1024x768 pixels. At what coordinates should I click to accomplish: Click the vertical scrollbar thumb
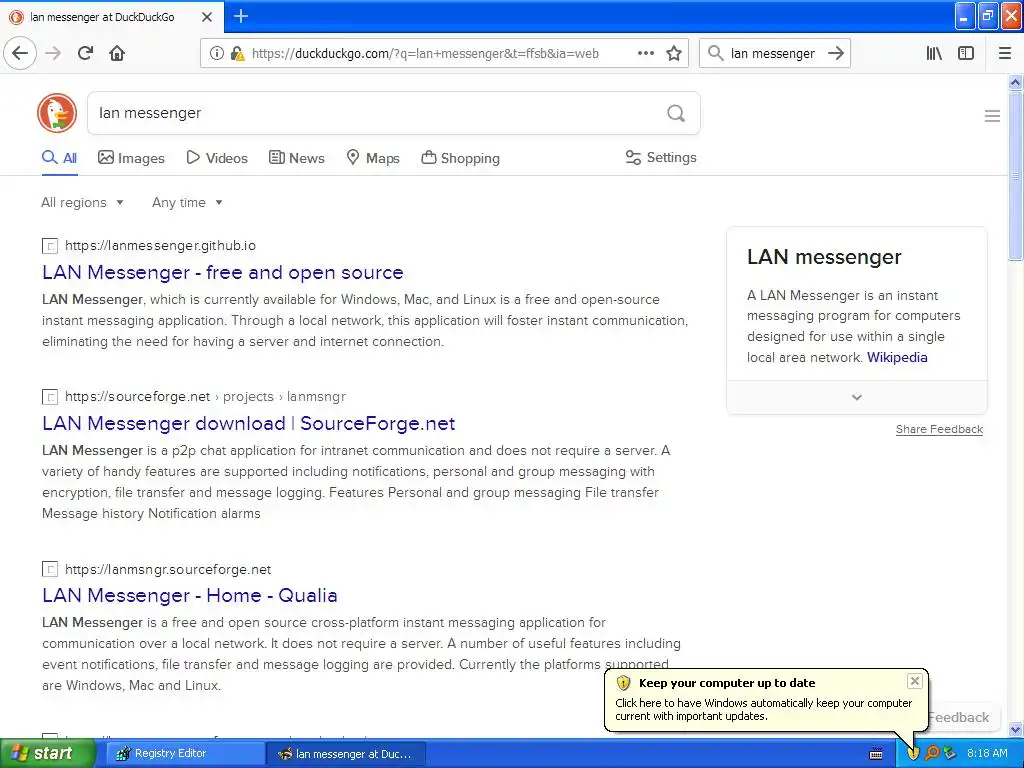click(x=1015, y=176)
